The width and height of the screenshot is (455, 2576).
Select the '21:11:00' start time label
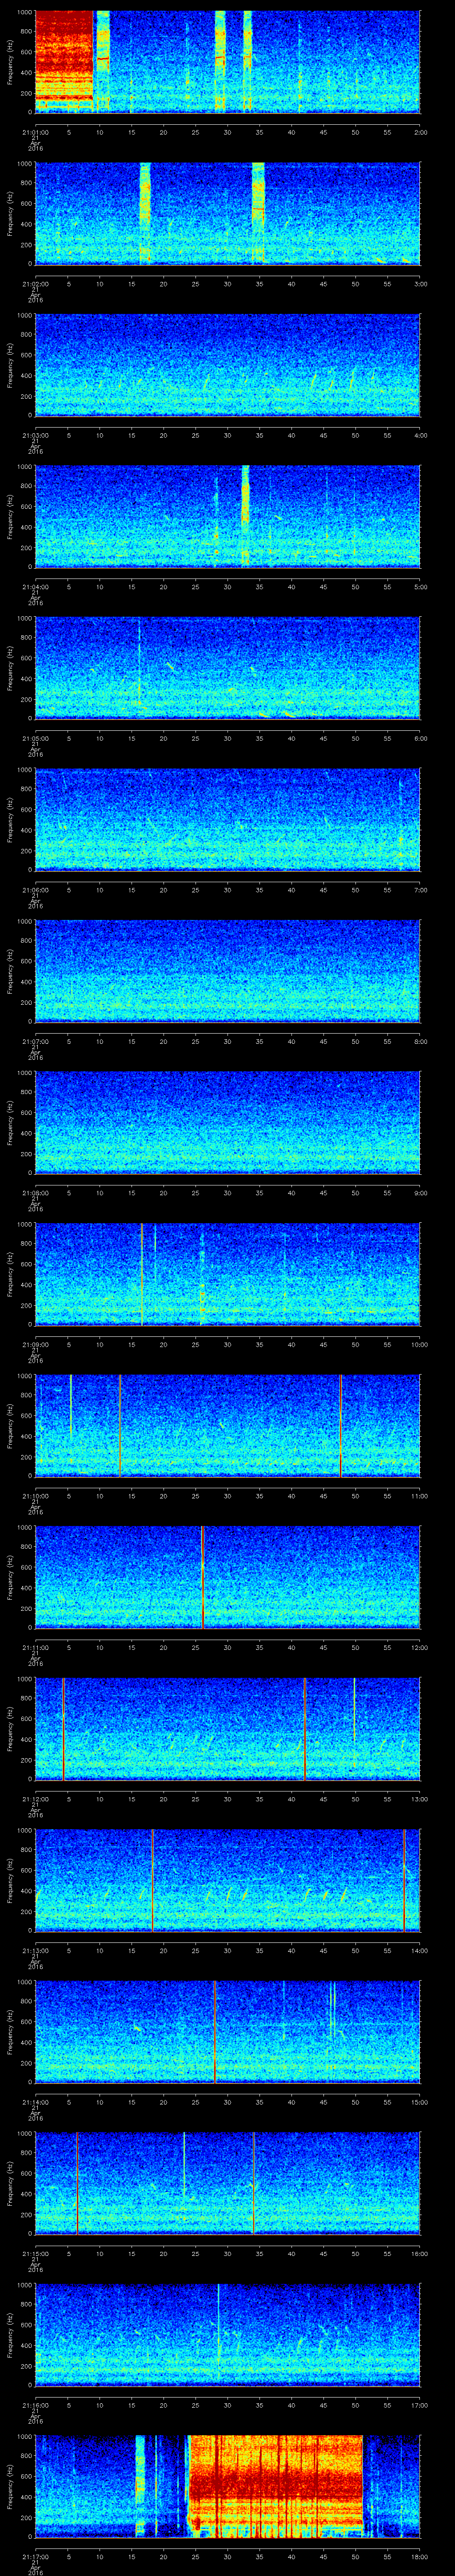tap(35, 1647)
